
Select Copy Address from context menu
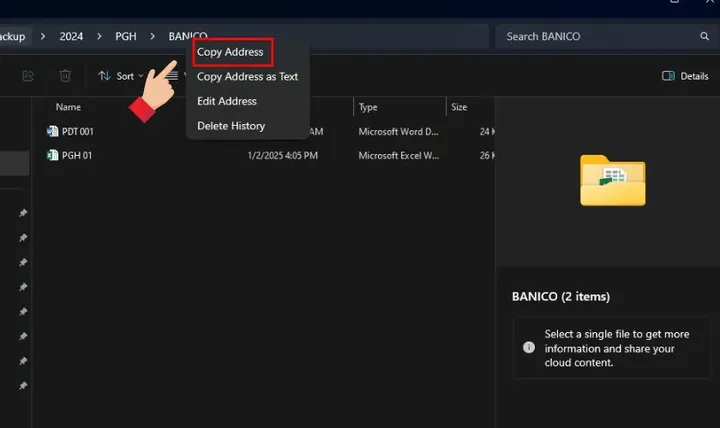(x=230, y=52)
